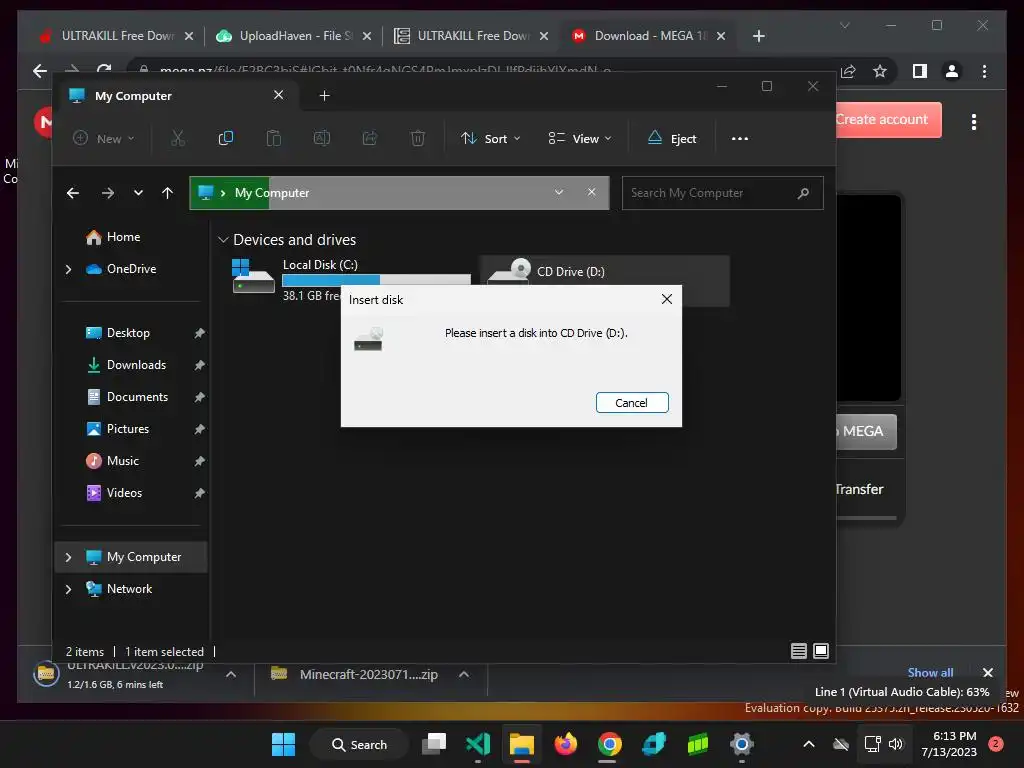Expand the Network tree node

(69, 589)
